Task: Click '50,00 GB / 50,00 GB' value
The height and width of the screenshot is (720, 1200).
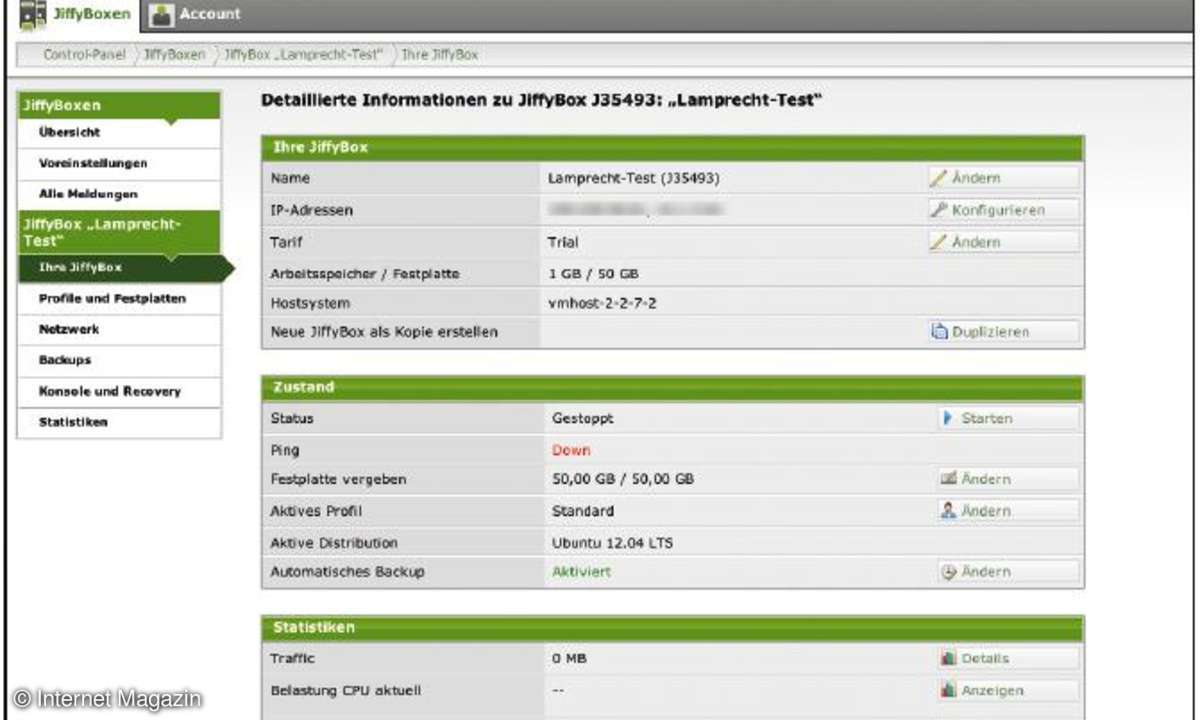Action: 623,479
